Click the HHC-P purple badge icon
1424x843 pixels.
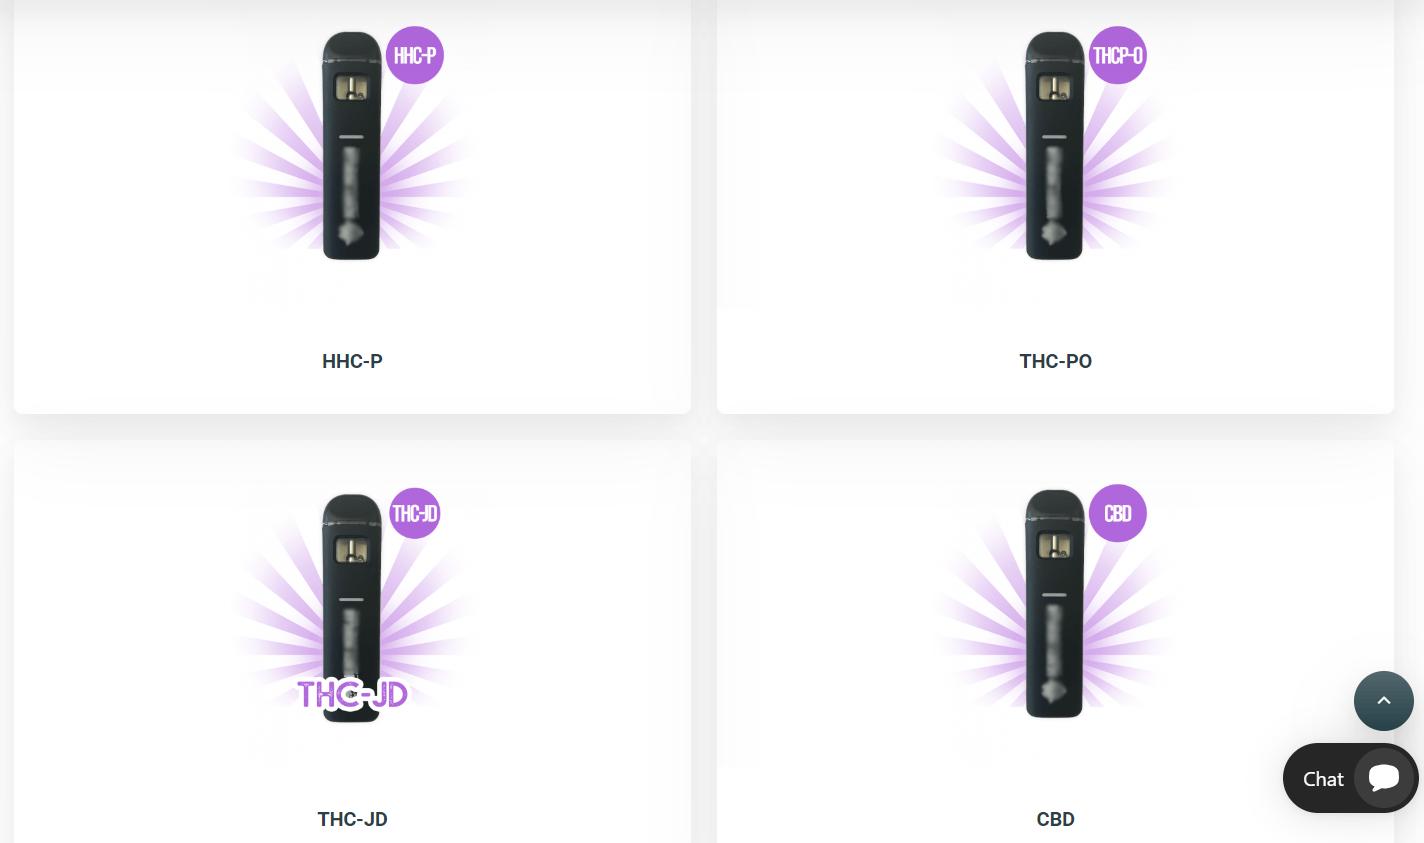[x=414, y=55]
